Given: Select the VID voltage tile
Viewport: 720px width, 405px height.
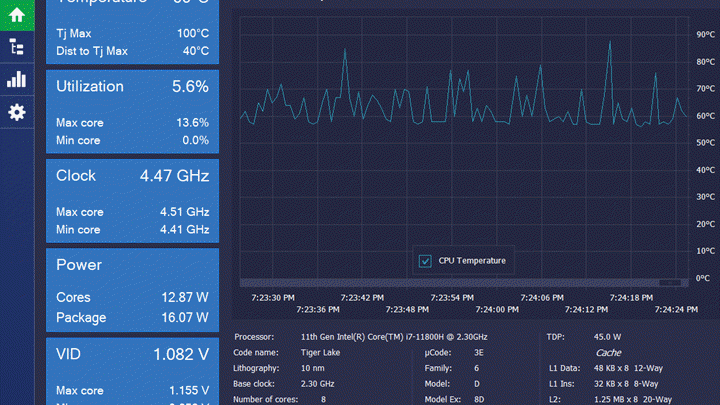Looking at the screenshot, I should point(132,371).
